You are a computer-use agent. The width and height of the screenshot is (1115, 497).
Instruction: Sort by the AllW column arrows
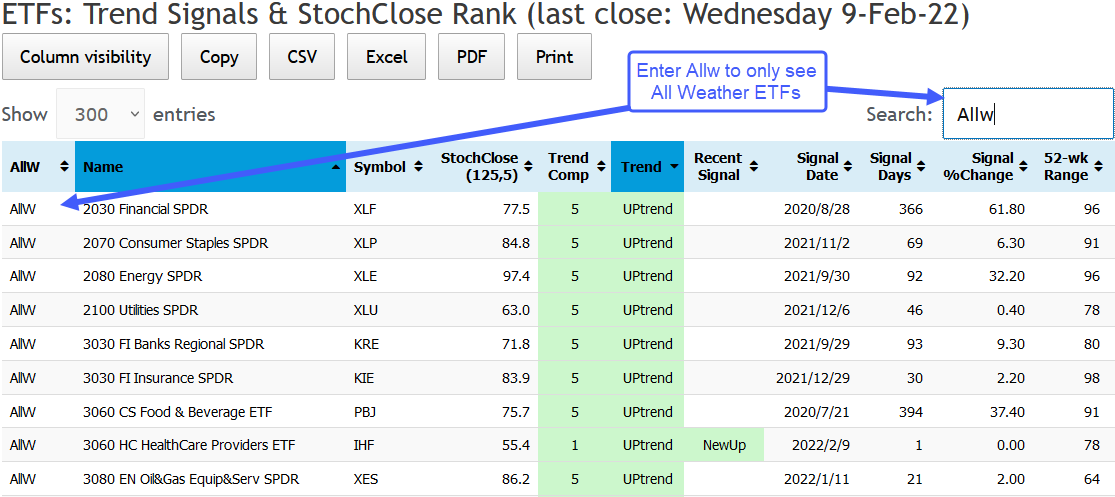[65, 167]
